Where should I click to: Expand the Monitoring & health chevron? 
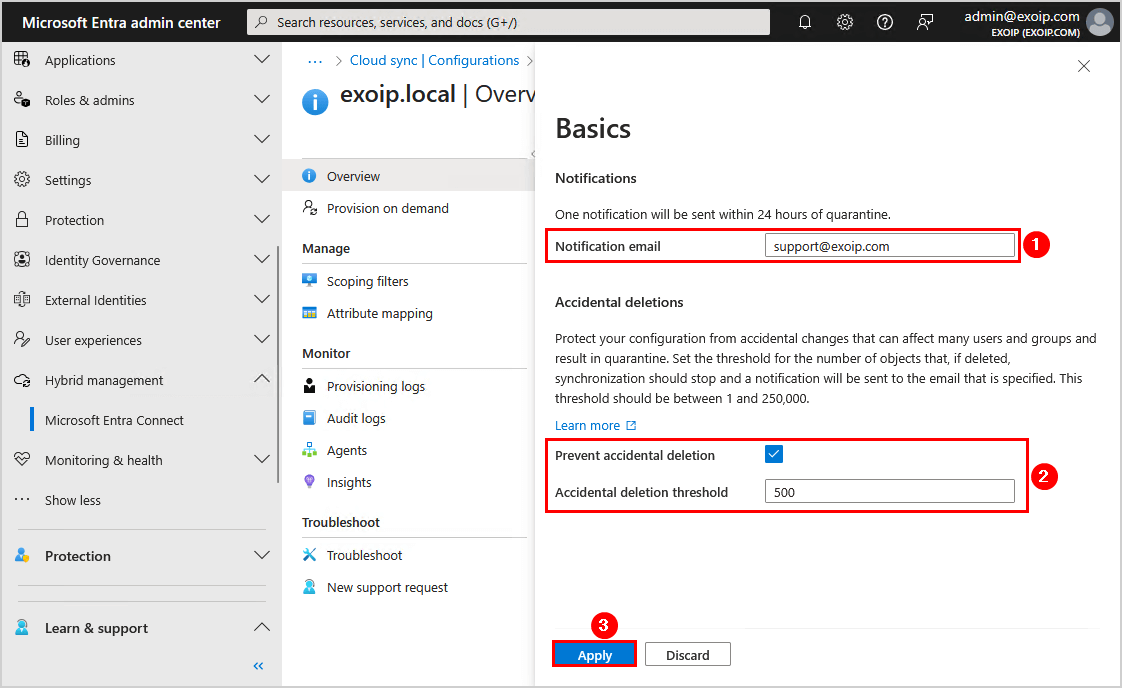(262, 459)
